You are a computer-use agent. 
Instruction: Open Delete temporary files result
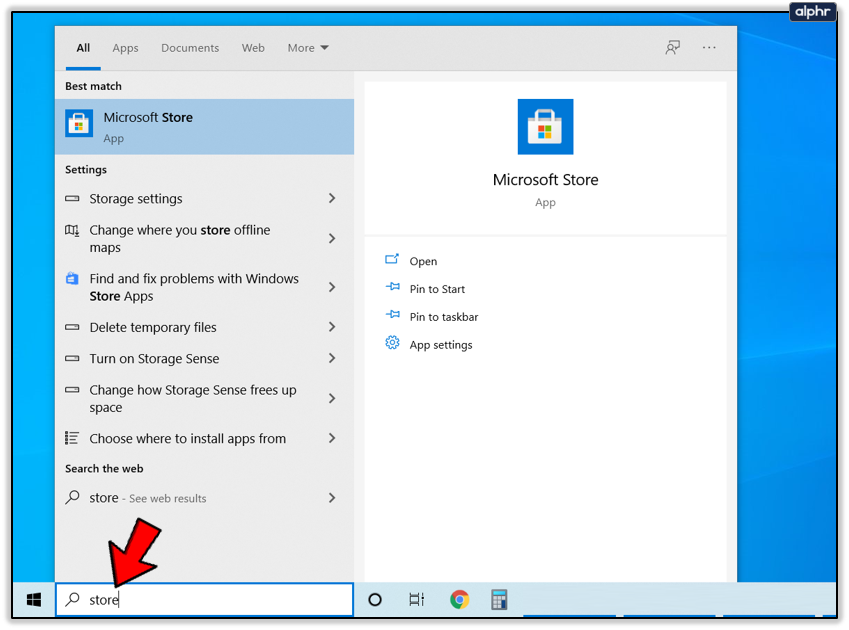[205, 327]
